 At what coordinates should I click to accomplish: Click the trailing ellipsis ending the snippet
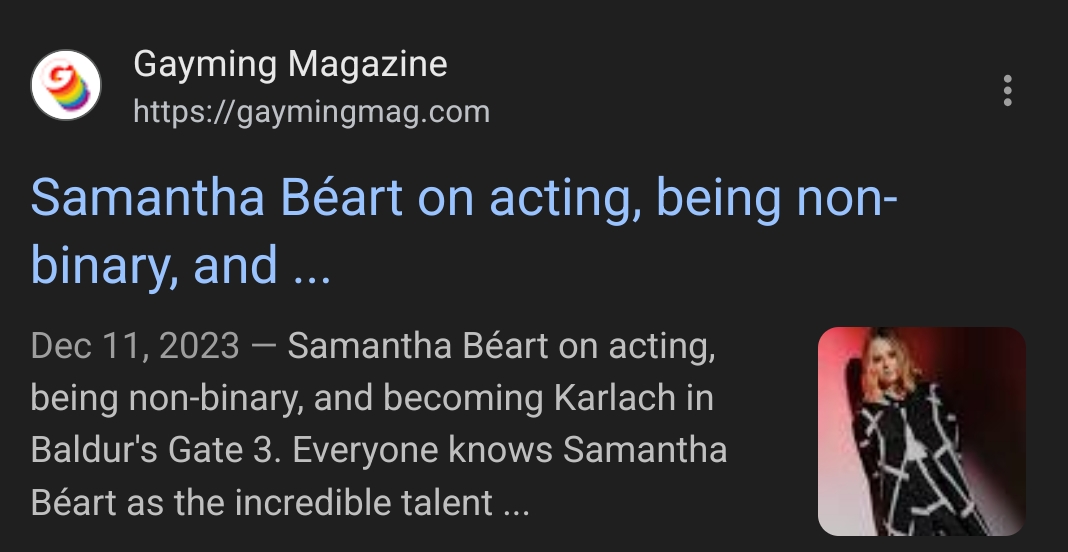(515, 503)
